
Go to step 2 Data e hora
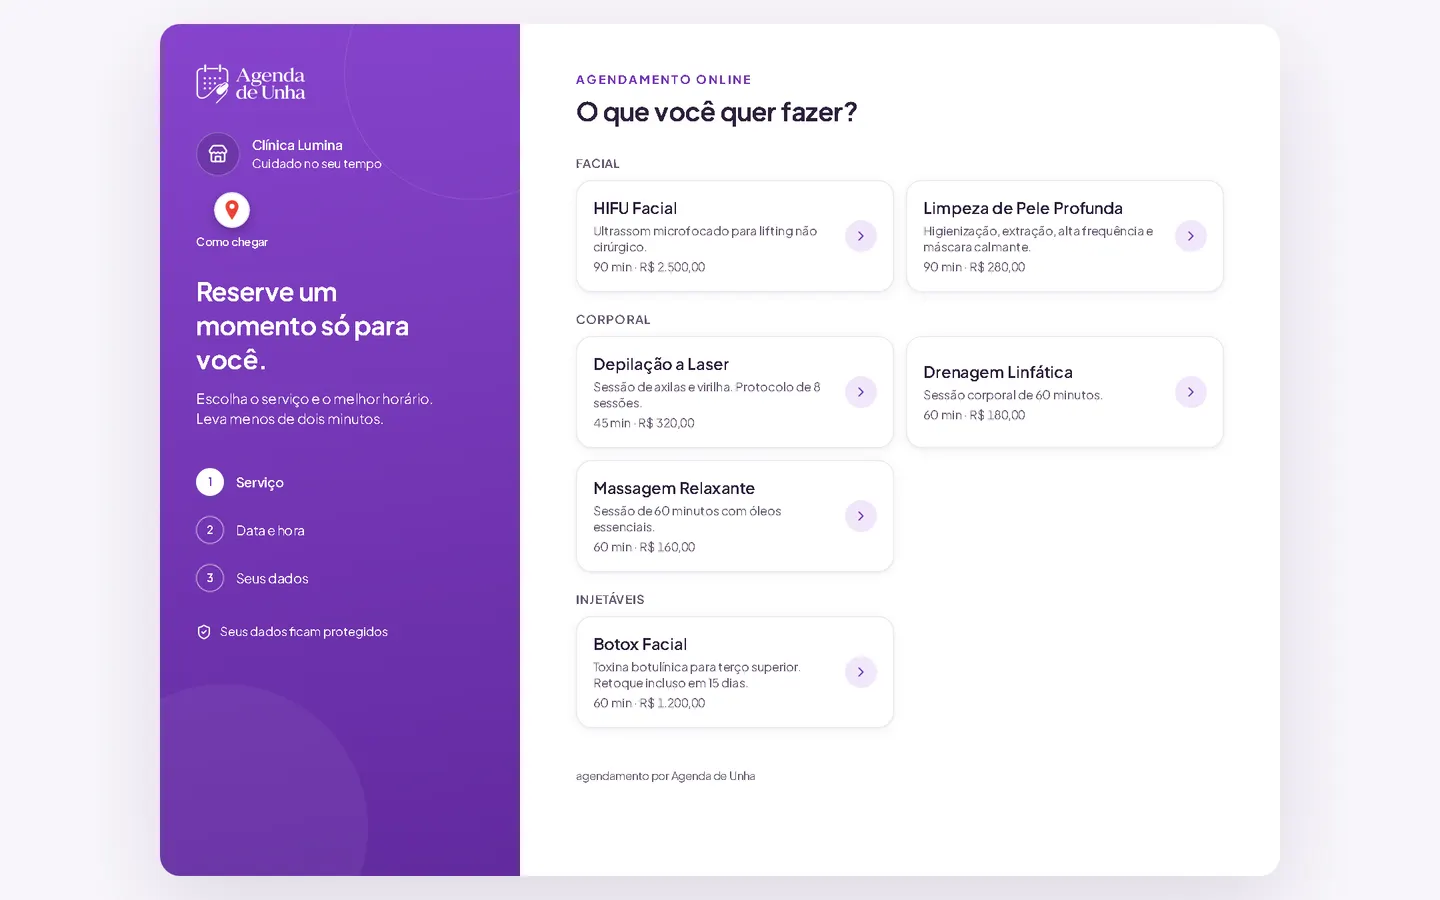coord(251,530)
